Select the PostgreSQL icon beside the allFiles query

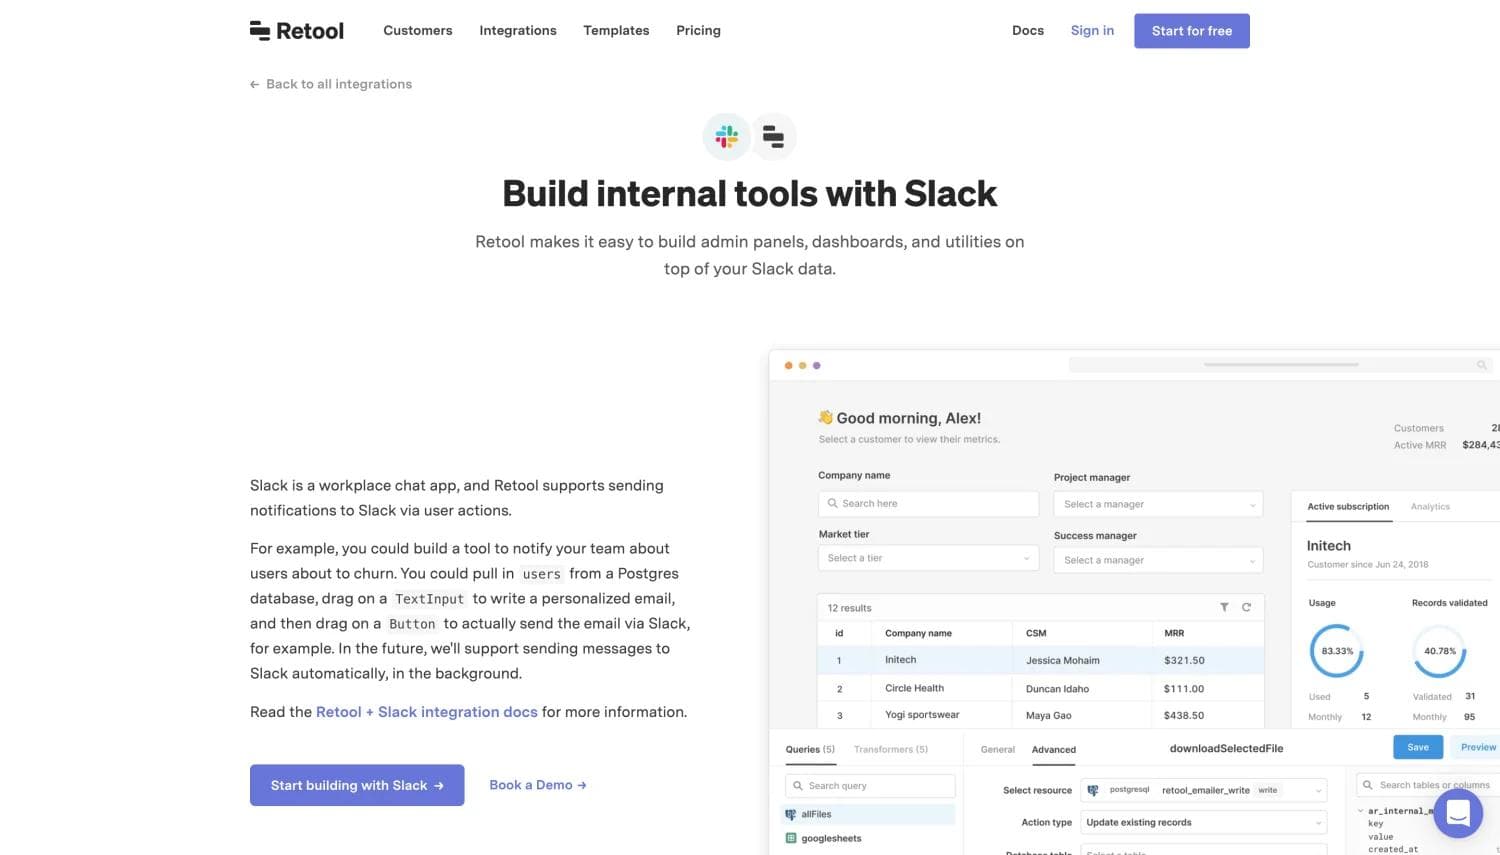pyautogui.click(x=790, y=813)
